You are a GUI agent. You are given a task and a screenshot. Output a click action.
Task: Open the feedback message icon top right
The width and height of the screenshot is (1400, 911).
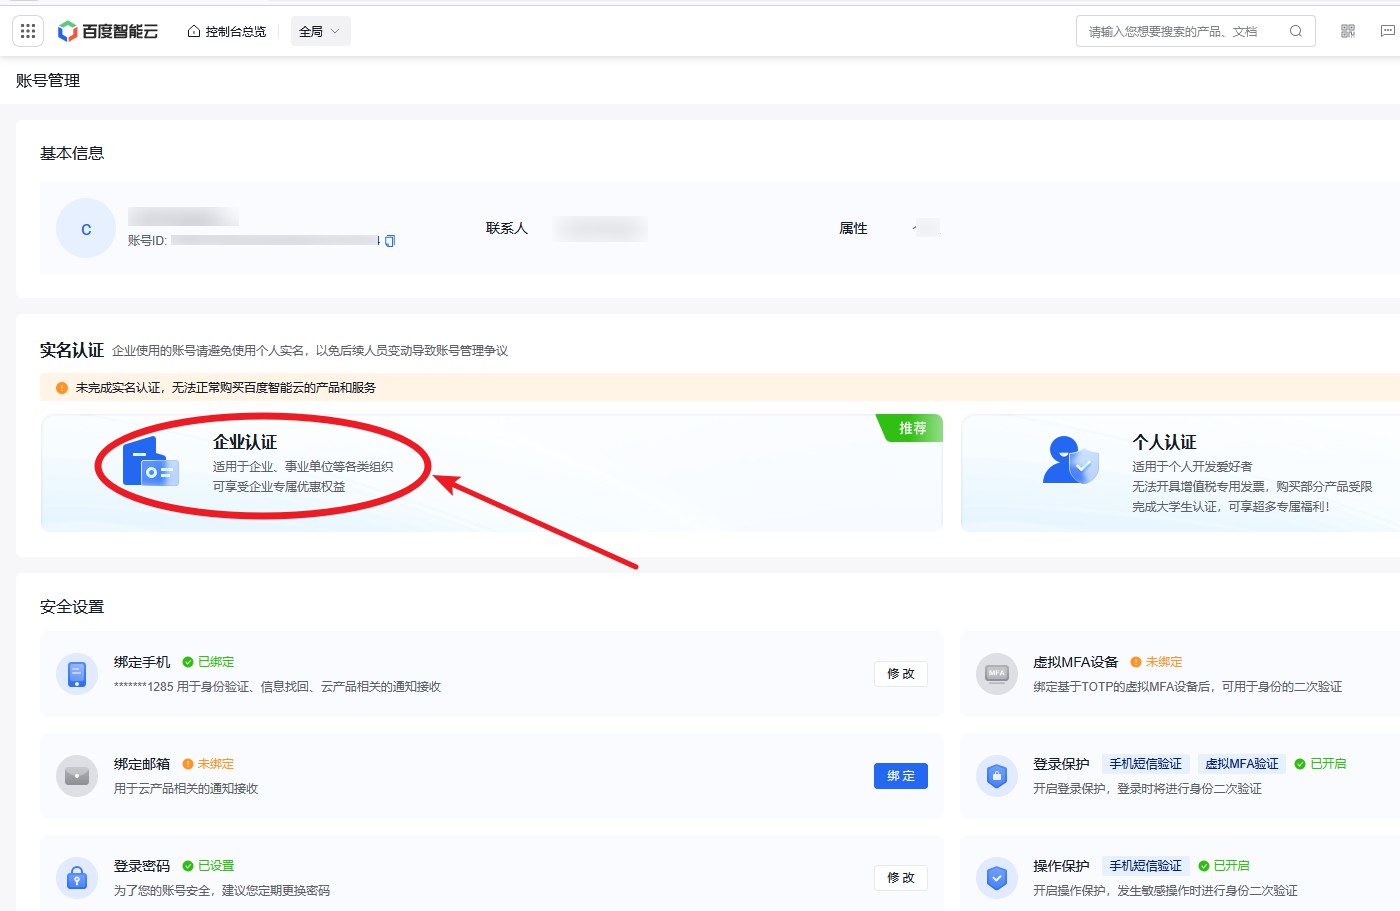tap(1388, 31)
